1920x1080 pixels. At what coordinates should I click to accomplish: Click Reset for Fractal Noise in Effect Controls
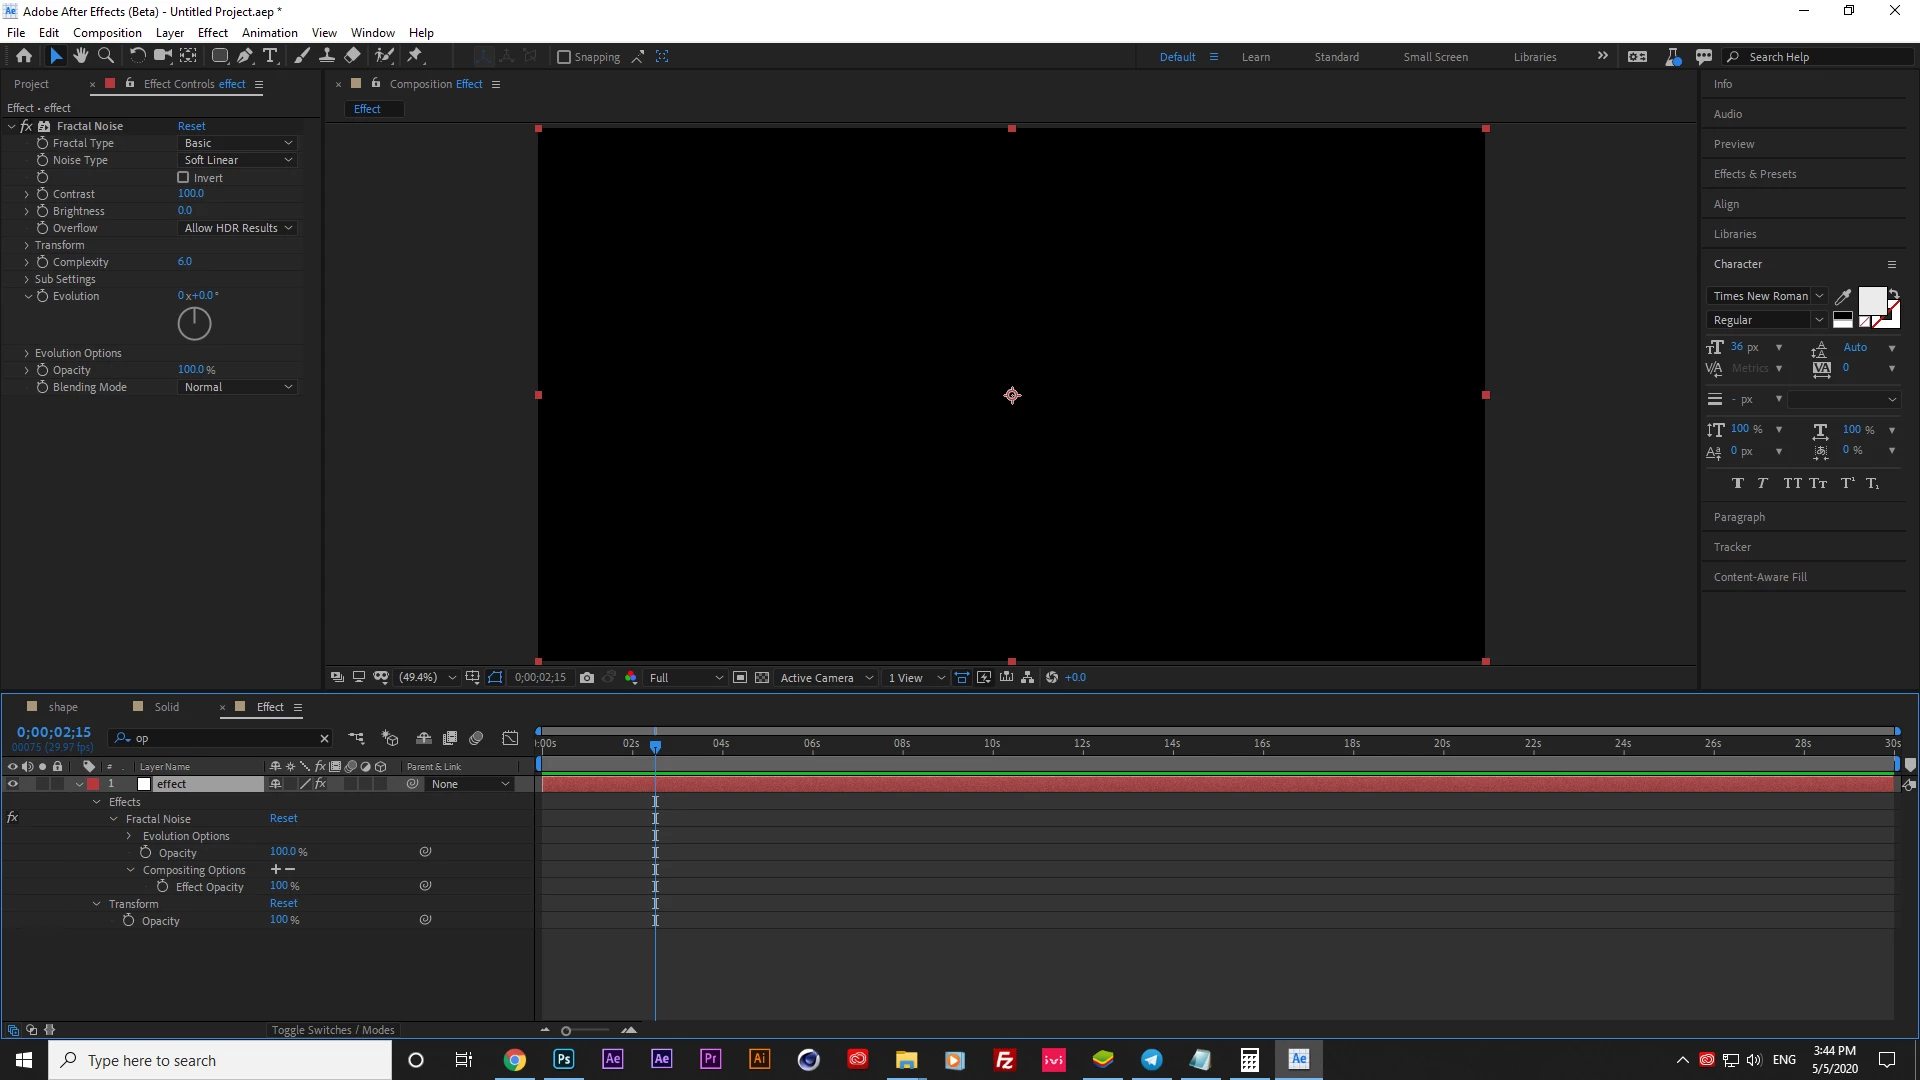pyautogui.click(x=191, y=126)
